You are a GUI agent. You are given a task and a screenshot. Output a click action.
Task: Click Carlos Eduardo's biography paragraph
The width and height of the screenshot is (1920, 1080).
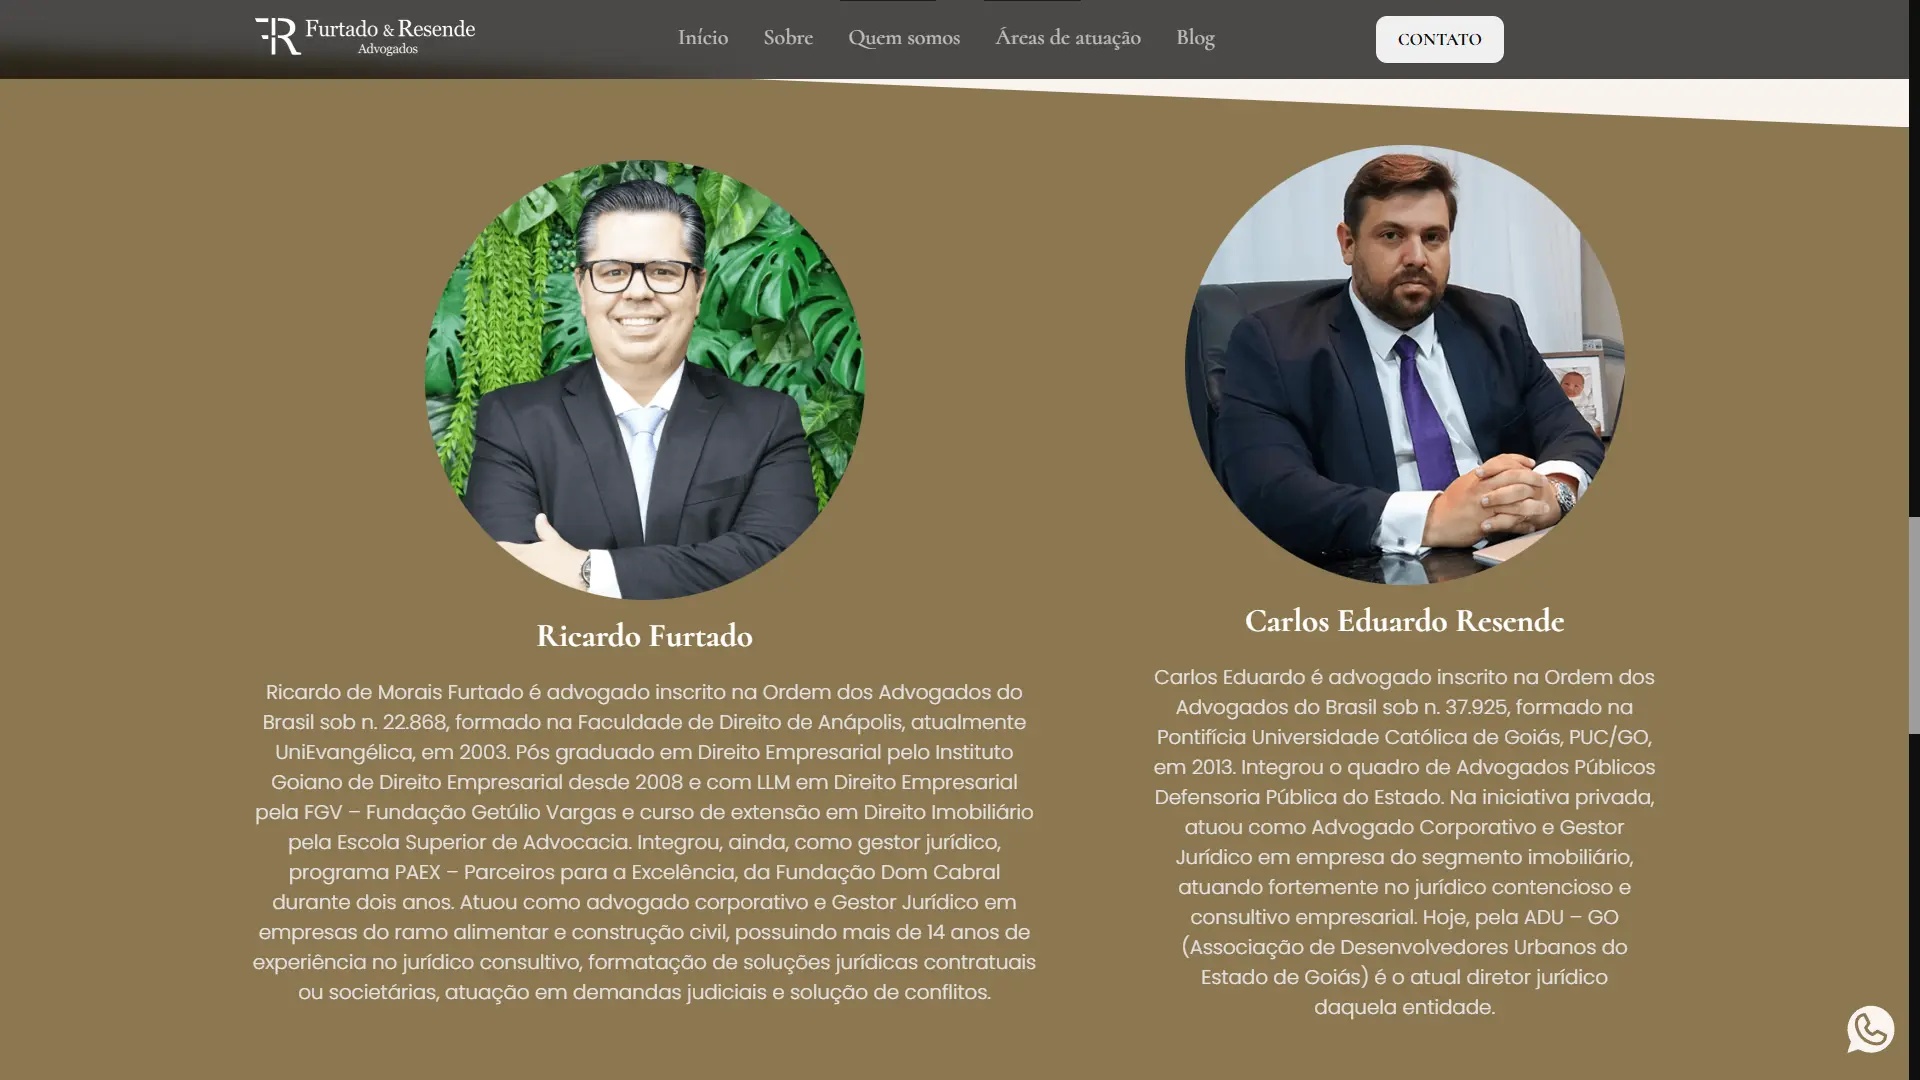(x=1405, y=842)
